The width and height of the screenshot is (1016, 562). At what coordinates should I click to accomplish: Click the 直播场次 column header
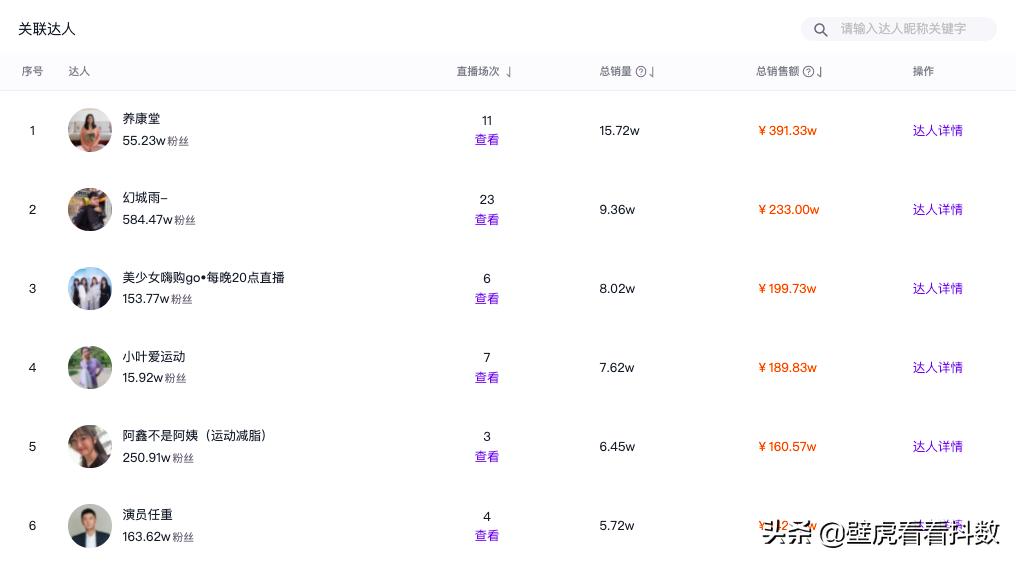coord(478,71)
